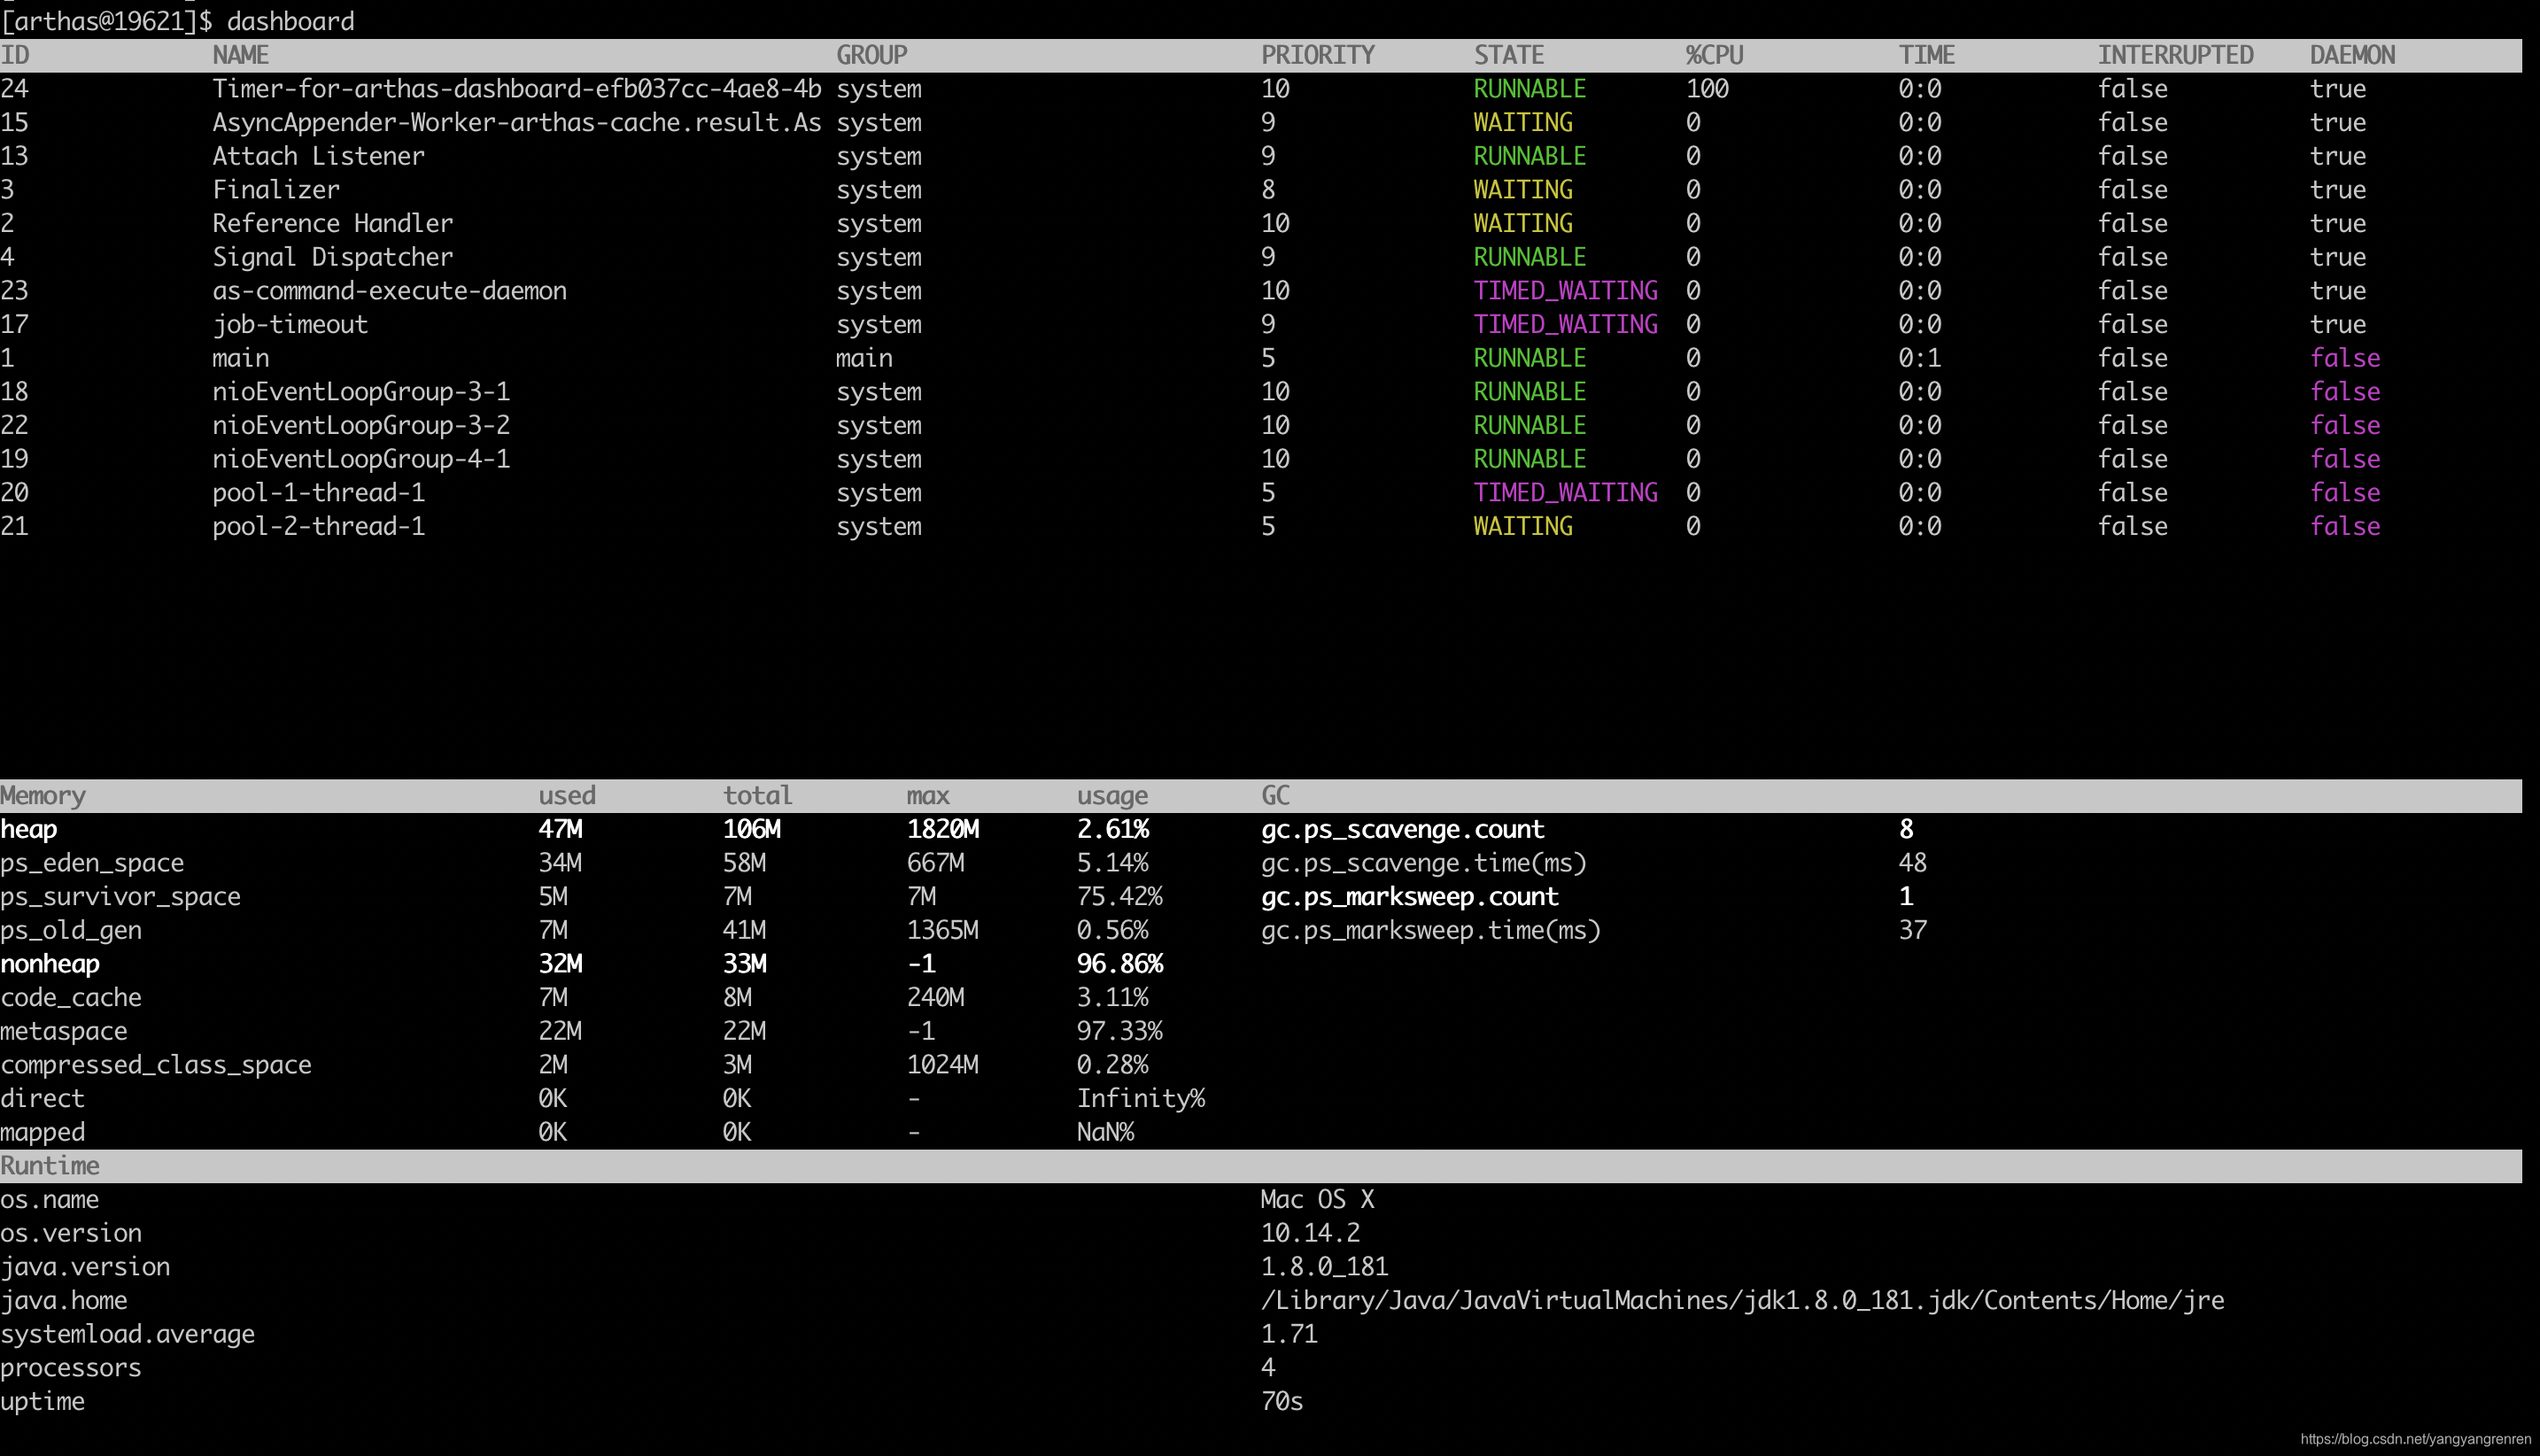Click ps_survivor_space usage 75.42%

(1119, 897)
